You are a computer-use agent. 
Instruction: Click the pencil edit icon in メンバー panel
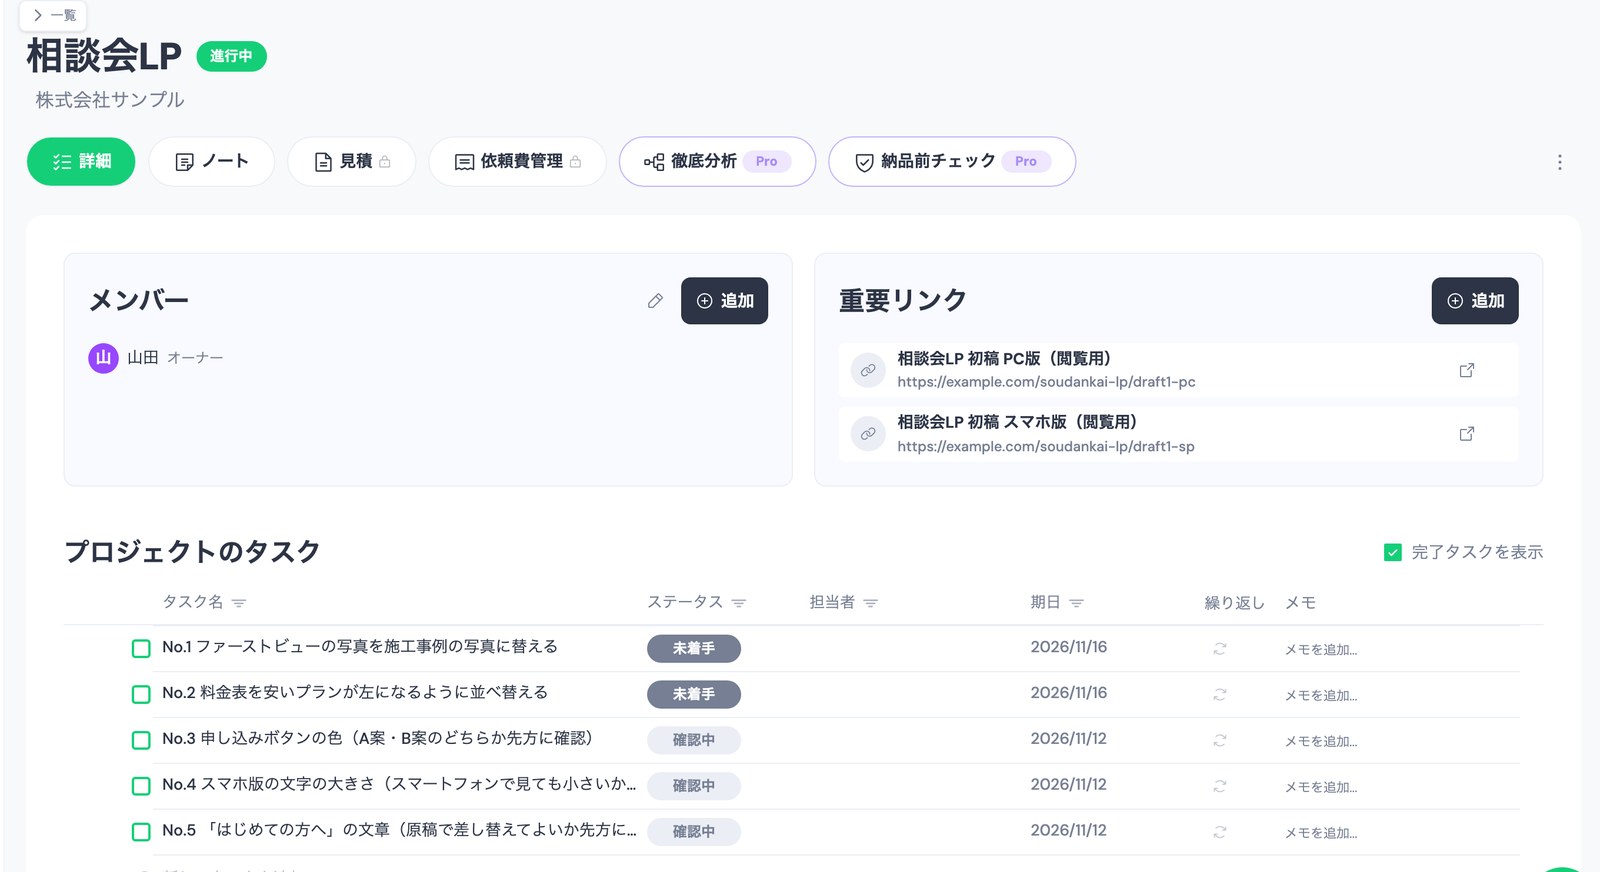tap(655, 301)
